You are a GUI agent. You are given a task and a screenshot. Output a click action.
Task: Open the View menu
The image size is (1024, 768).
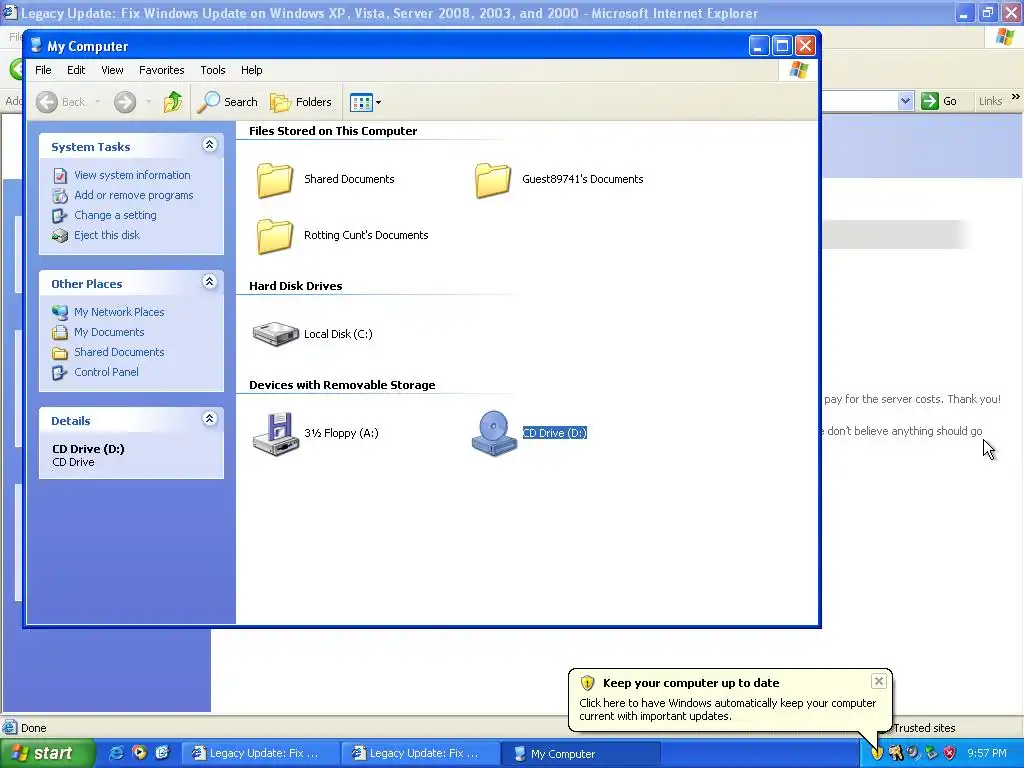click(x=112, y=70)
